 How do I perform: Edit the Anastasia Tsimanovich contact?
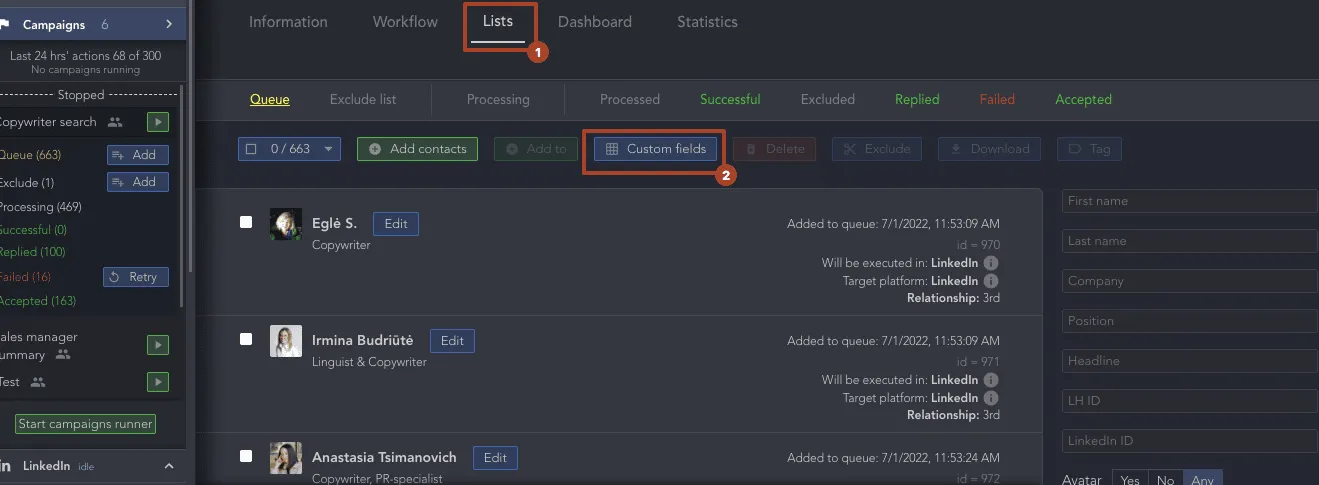[x=495, y=458]
